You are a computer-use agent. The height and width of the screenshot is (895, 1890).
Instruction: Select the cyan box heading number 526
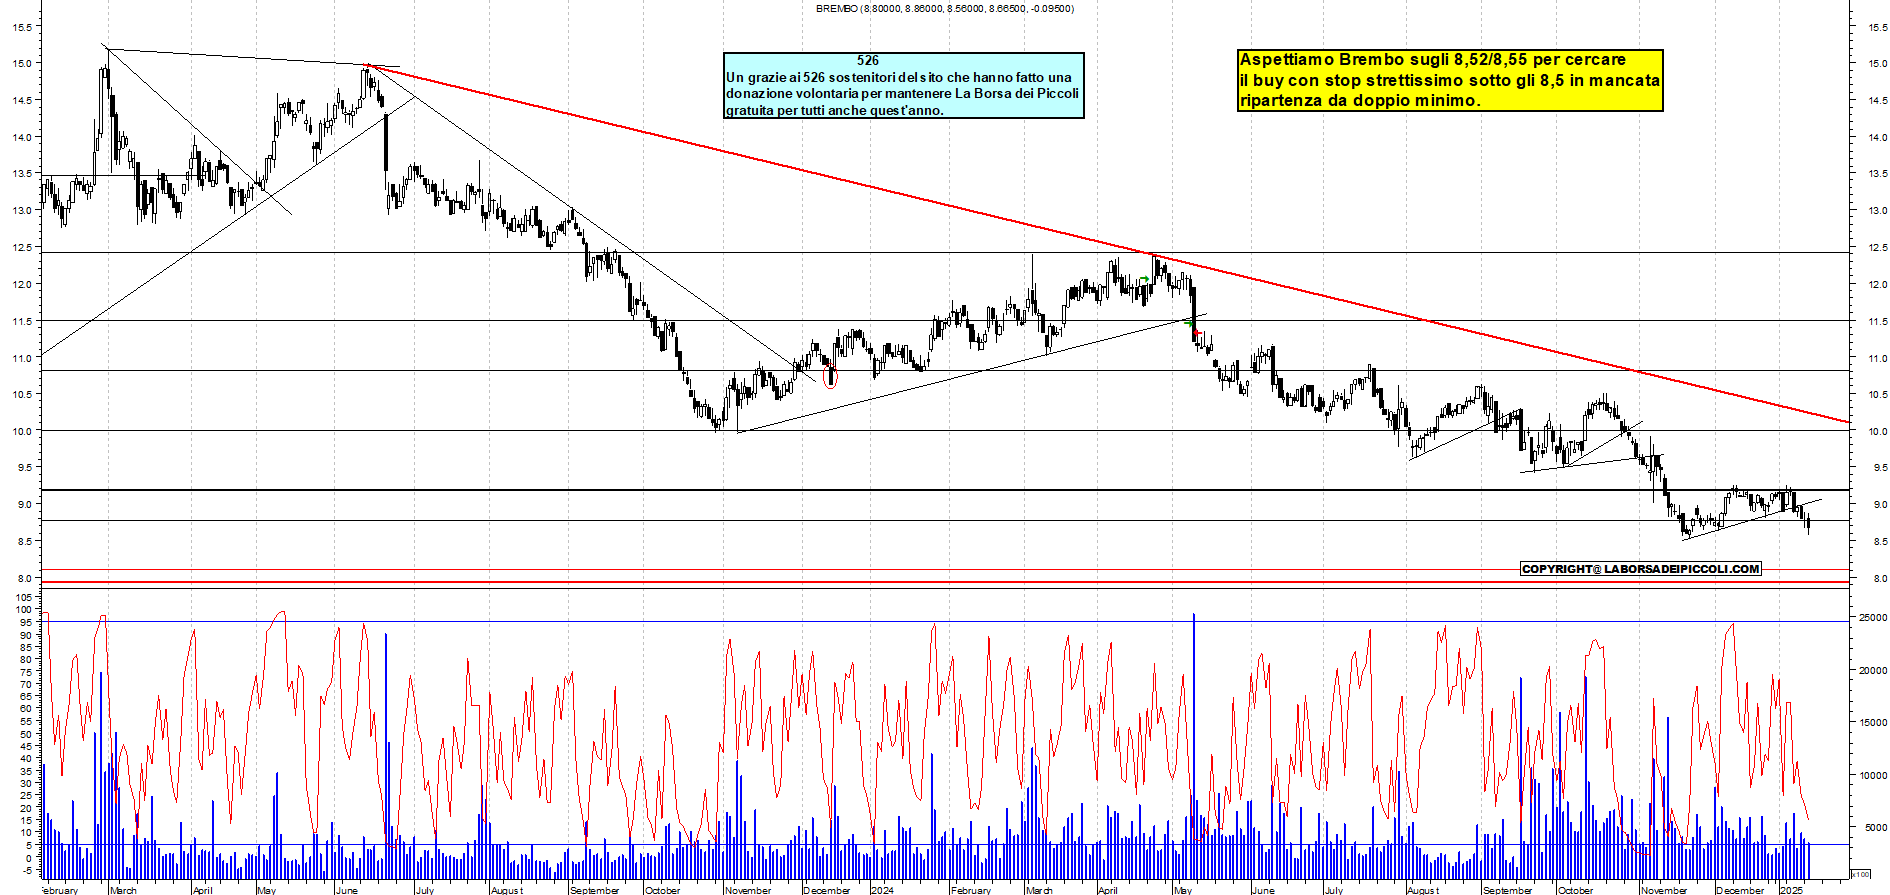click(x=868, y=61)
